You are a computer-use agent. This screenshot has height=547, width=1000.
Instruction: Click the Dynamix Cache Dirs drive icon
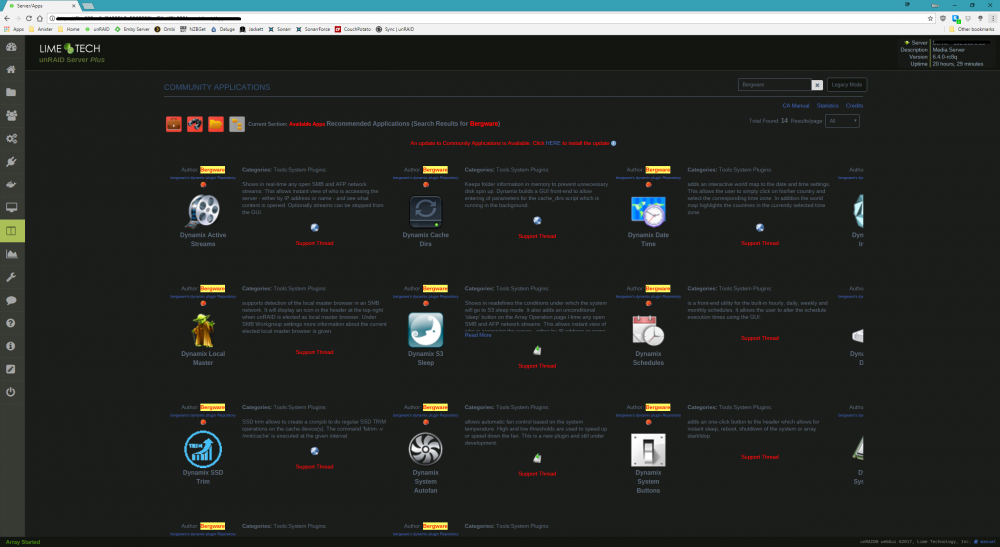point(425,211)
